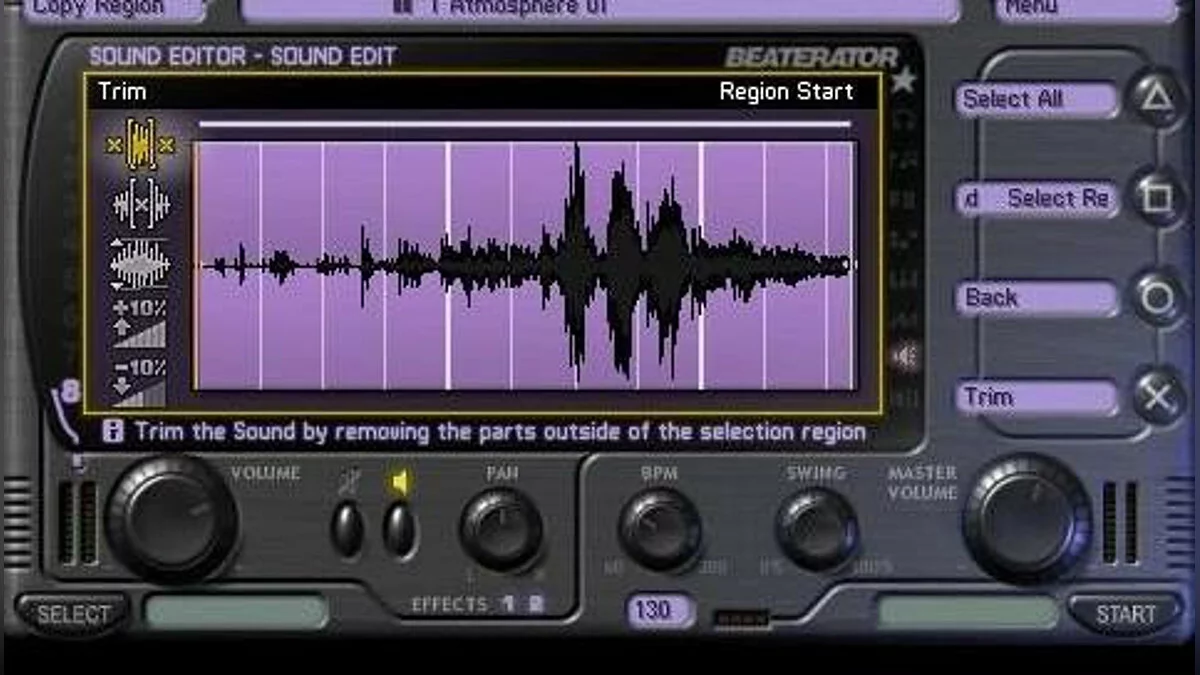Screen dimensions: 1200x675
Task: Click the trim hint text below the waveform
Action: (500, 432)
